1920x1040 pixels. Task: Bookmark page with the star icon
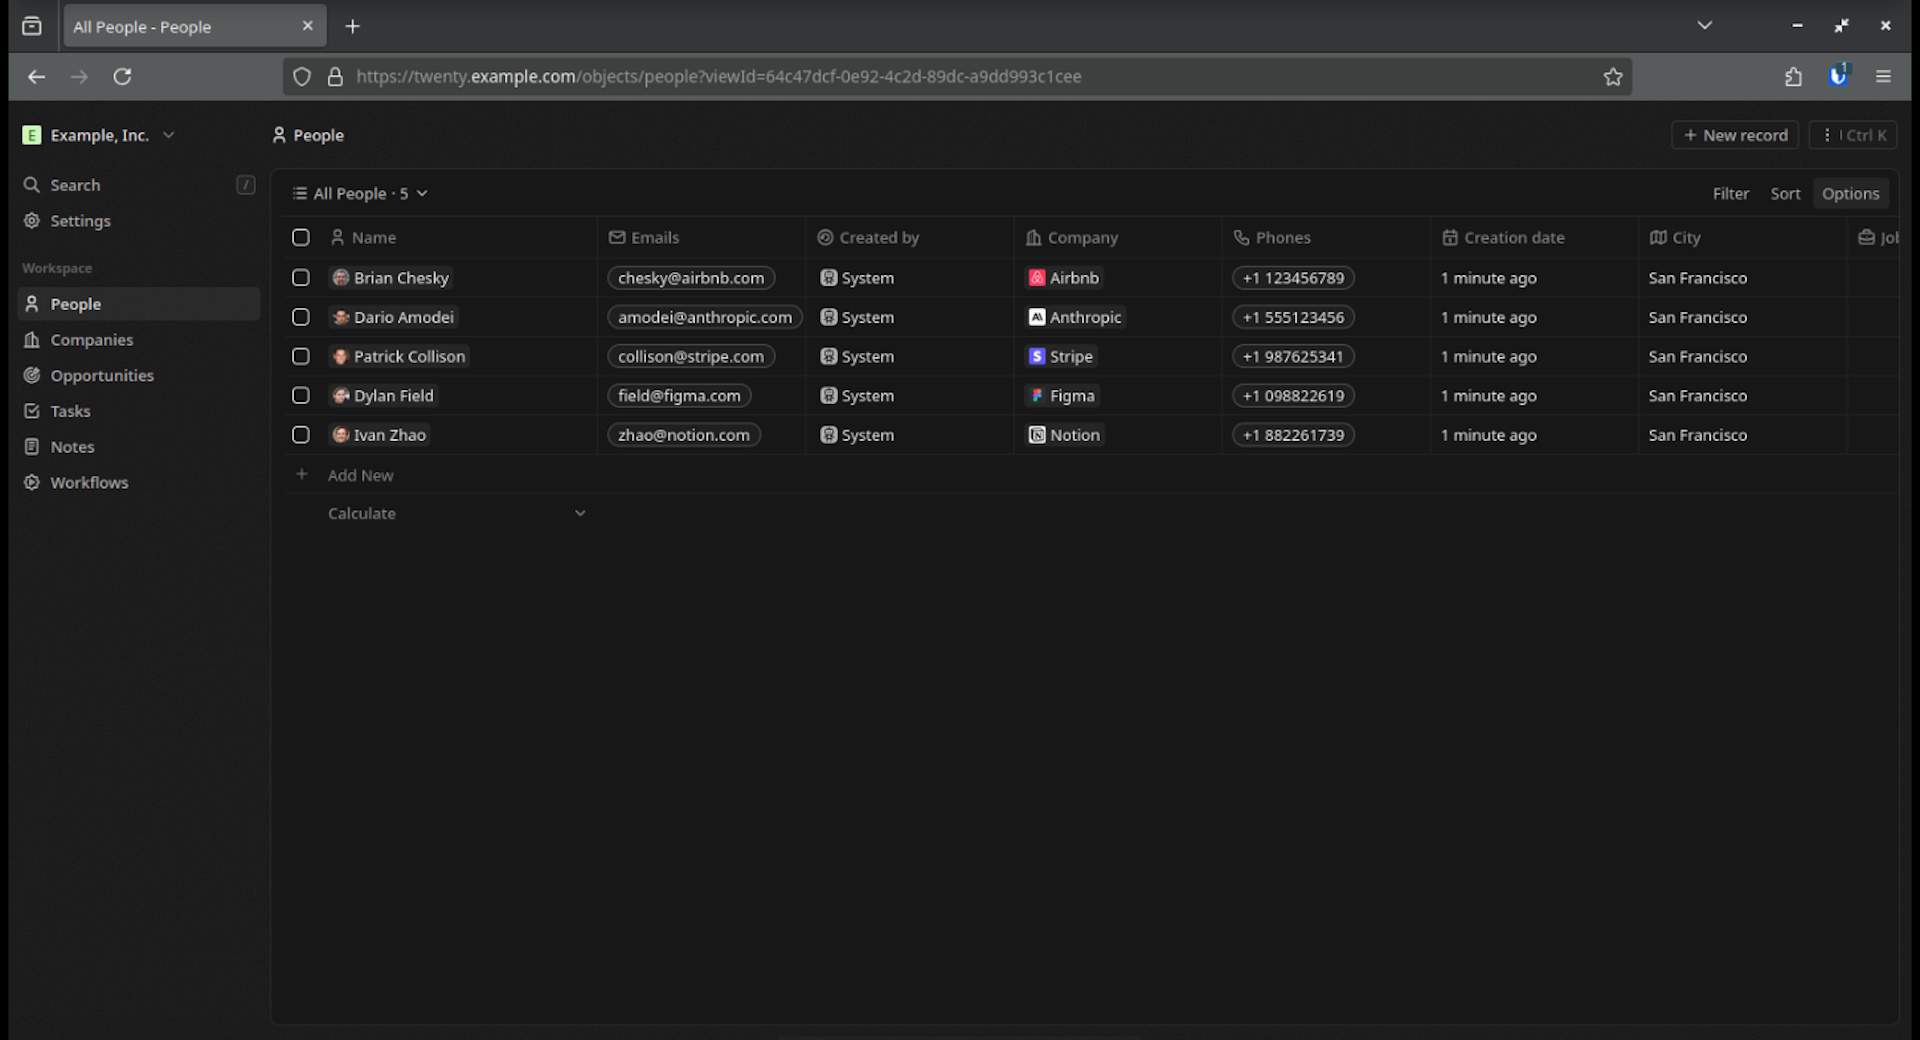point(1612,77)
